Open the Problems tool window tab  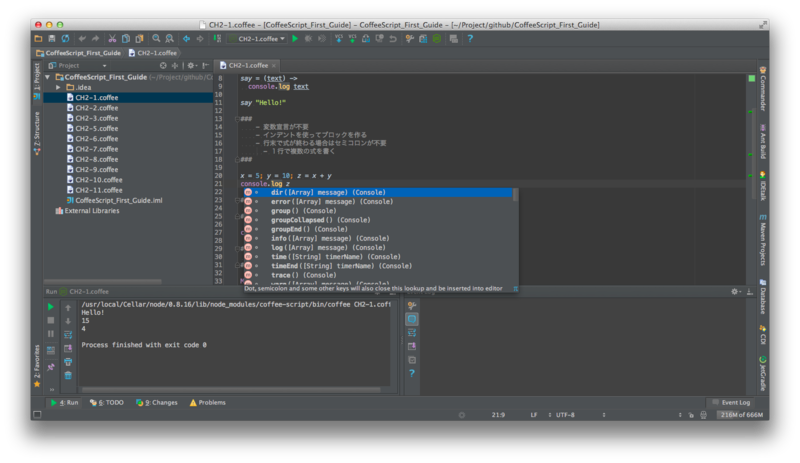pos(208,403)
